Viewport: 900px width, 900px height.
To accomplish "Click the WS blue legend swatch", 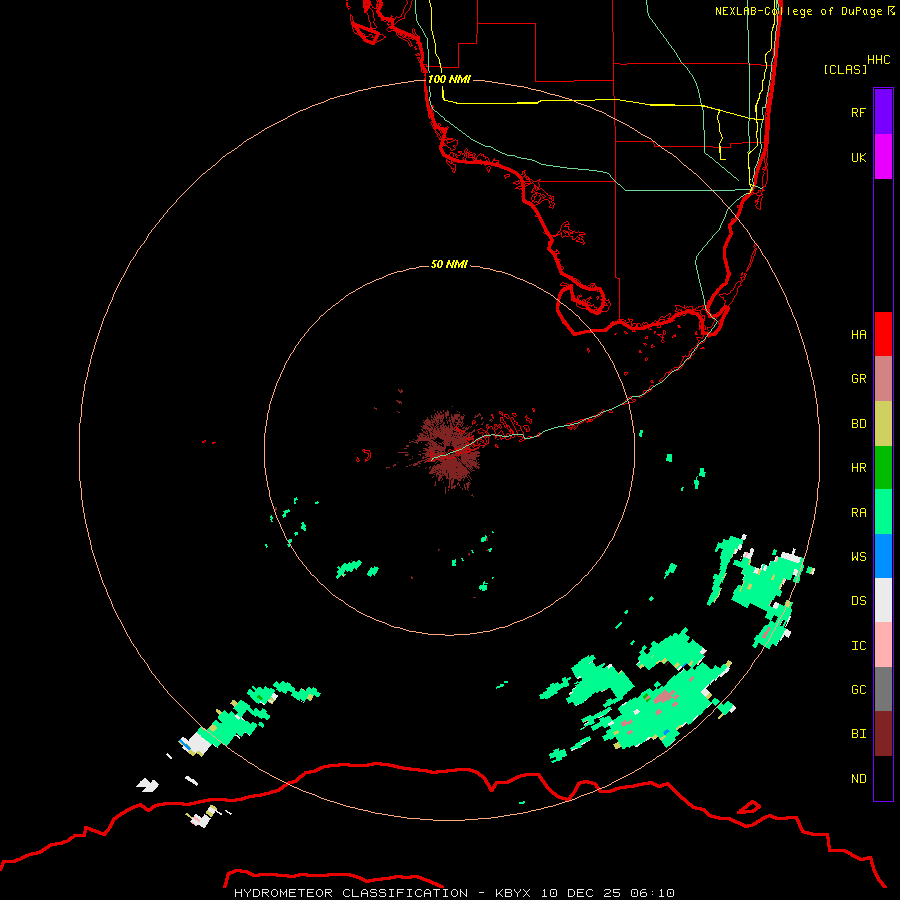I will (x=883, y=556).
